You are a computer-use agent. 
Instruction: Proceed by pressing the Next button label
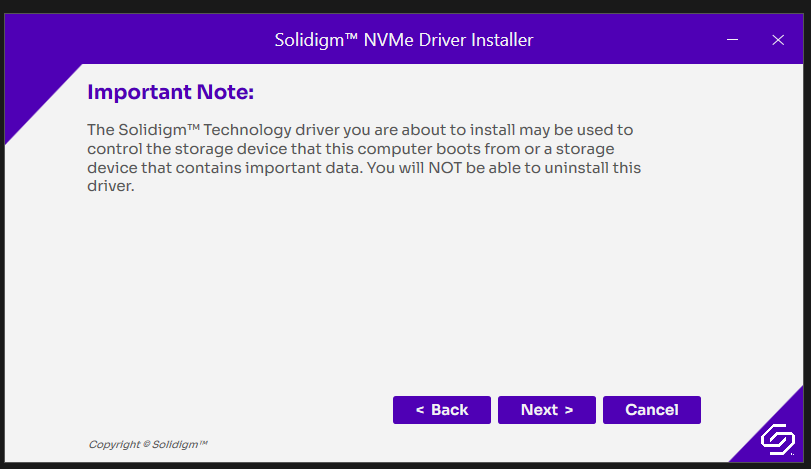coord(539,410)
